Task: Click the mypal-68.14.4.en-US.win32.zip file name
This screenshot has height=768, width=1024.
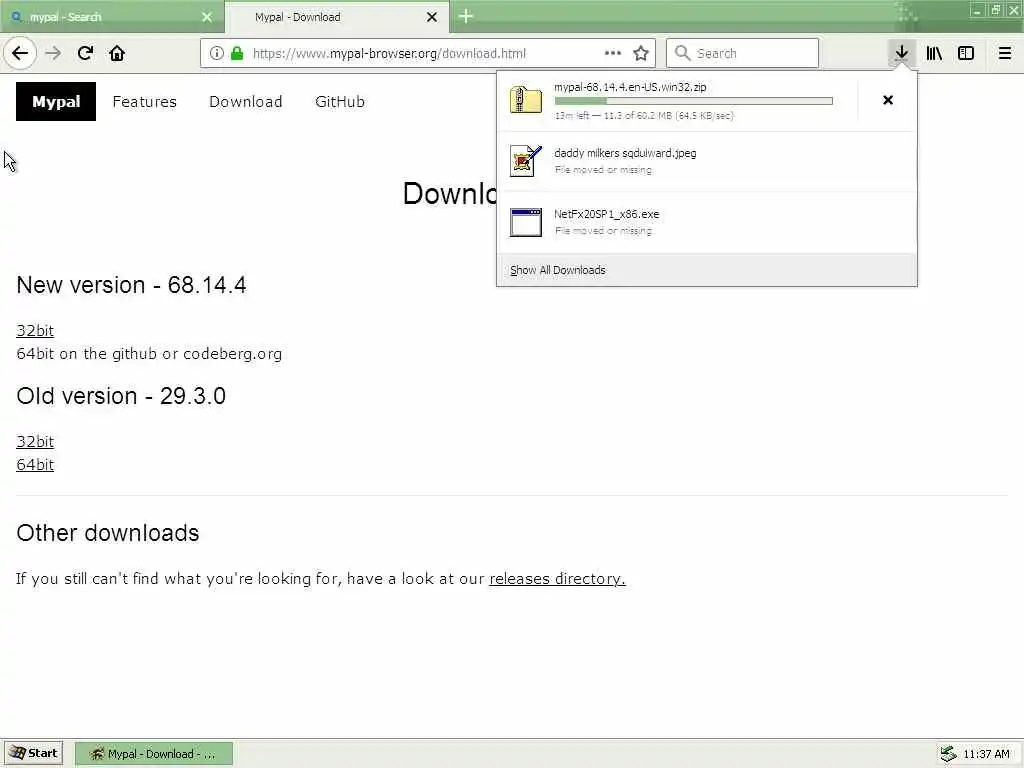Action: coord(630,87)
